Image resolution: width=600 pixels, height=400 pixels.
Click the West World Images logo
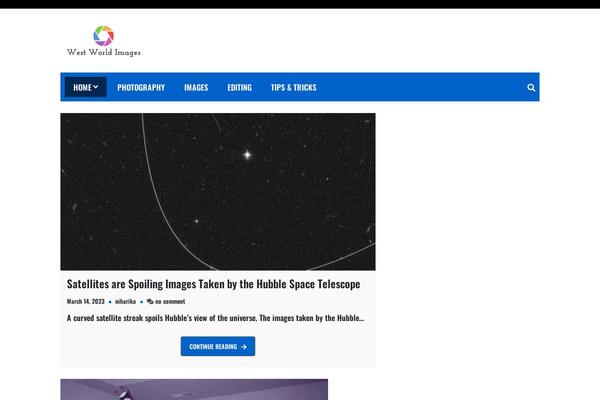tap(104, 41)
